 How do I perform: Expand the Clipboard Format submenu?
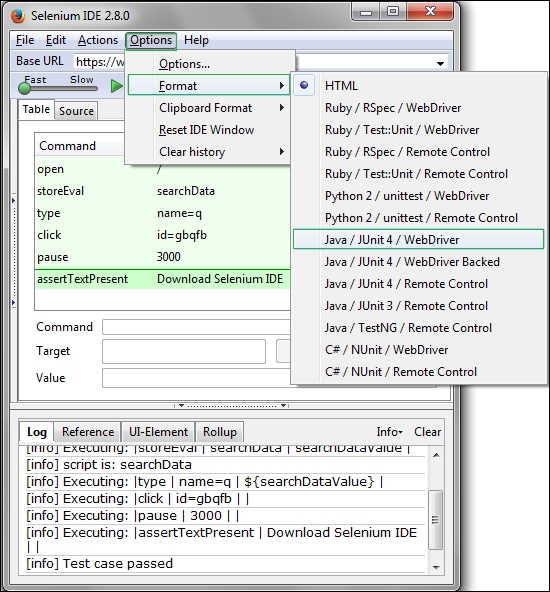click(209, 108)
